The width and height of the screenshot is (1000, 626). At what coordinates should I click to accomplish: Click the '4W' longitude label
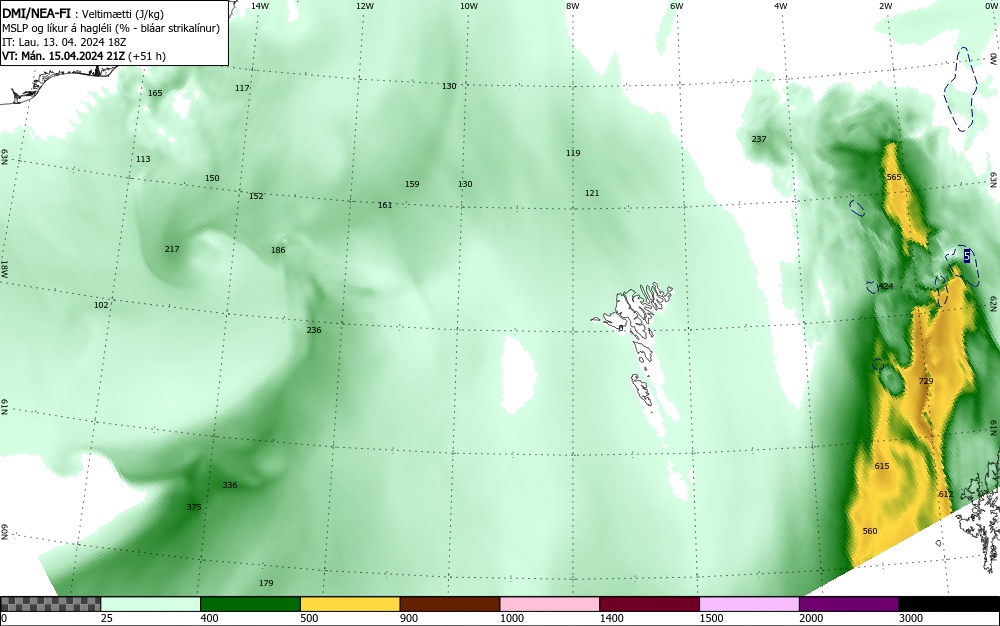pos(781,6)
